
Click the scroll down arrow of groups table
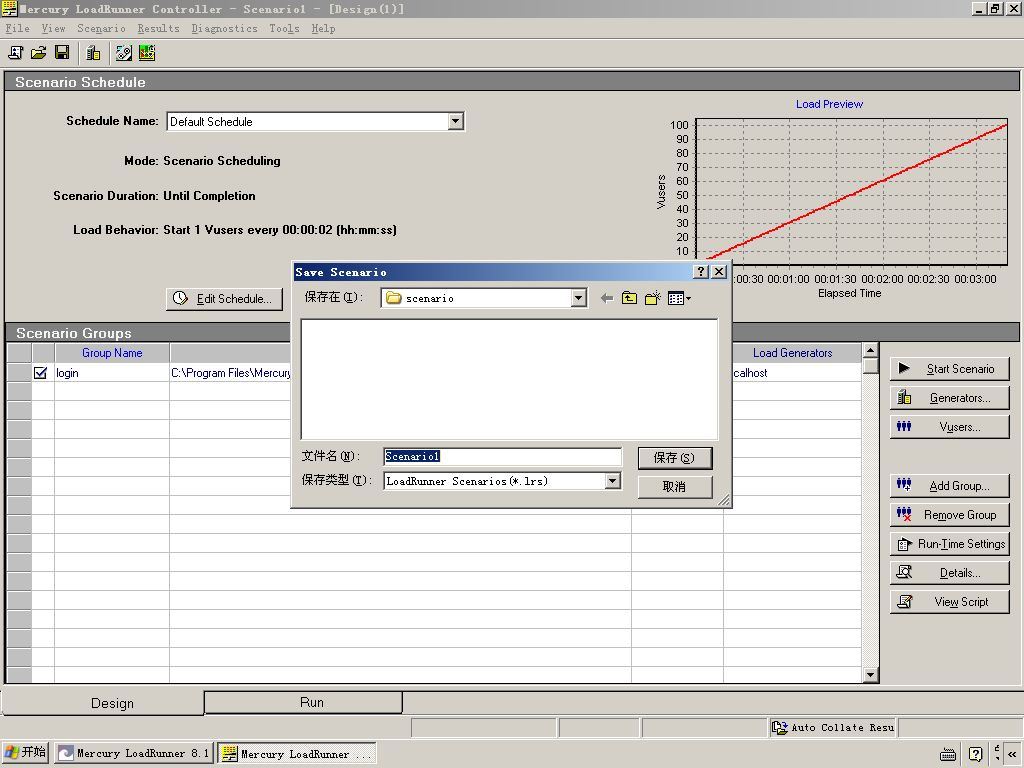click(870, 675)
